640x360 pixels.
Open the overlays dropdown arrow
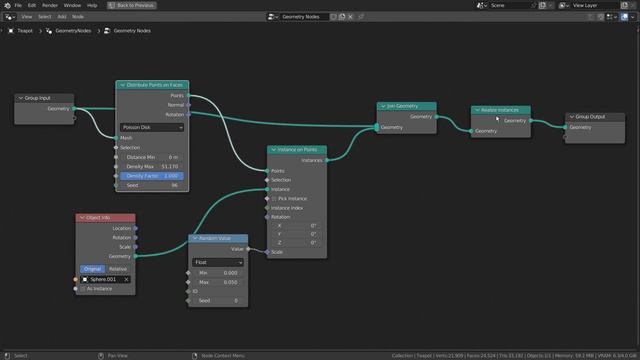(x=633, y=17)
